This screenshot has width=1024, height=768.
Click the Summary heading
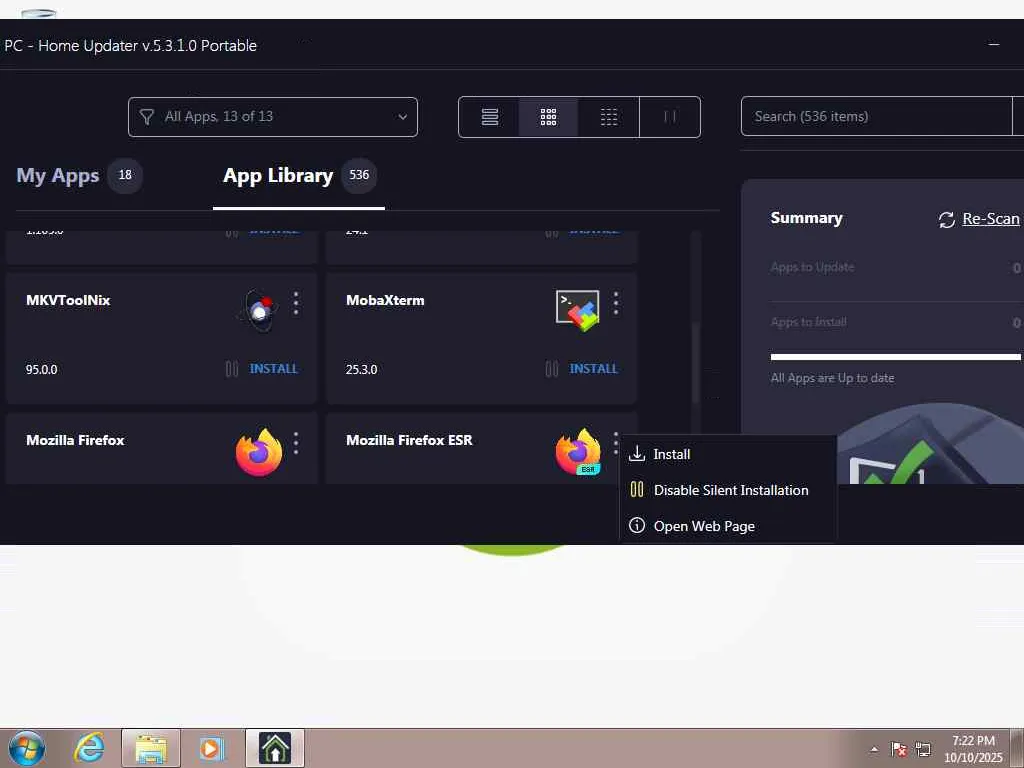pos(807,218)
